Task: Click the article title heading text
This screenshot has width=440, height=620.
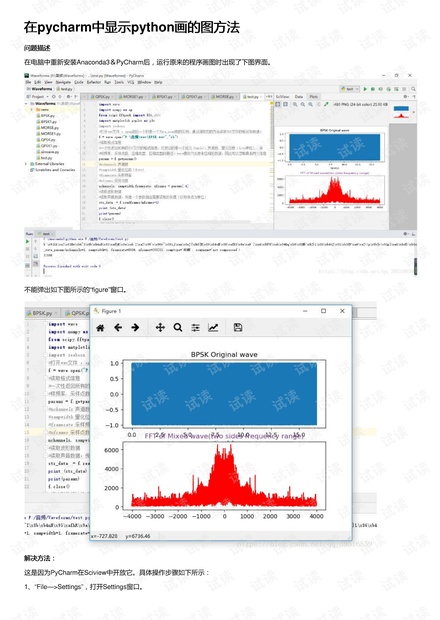Action: [x=132, y=27]
